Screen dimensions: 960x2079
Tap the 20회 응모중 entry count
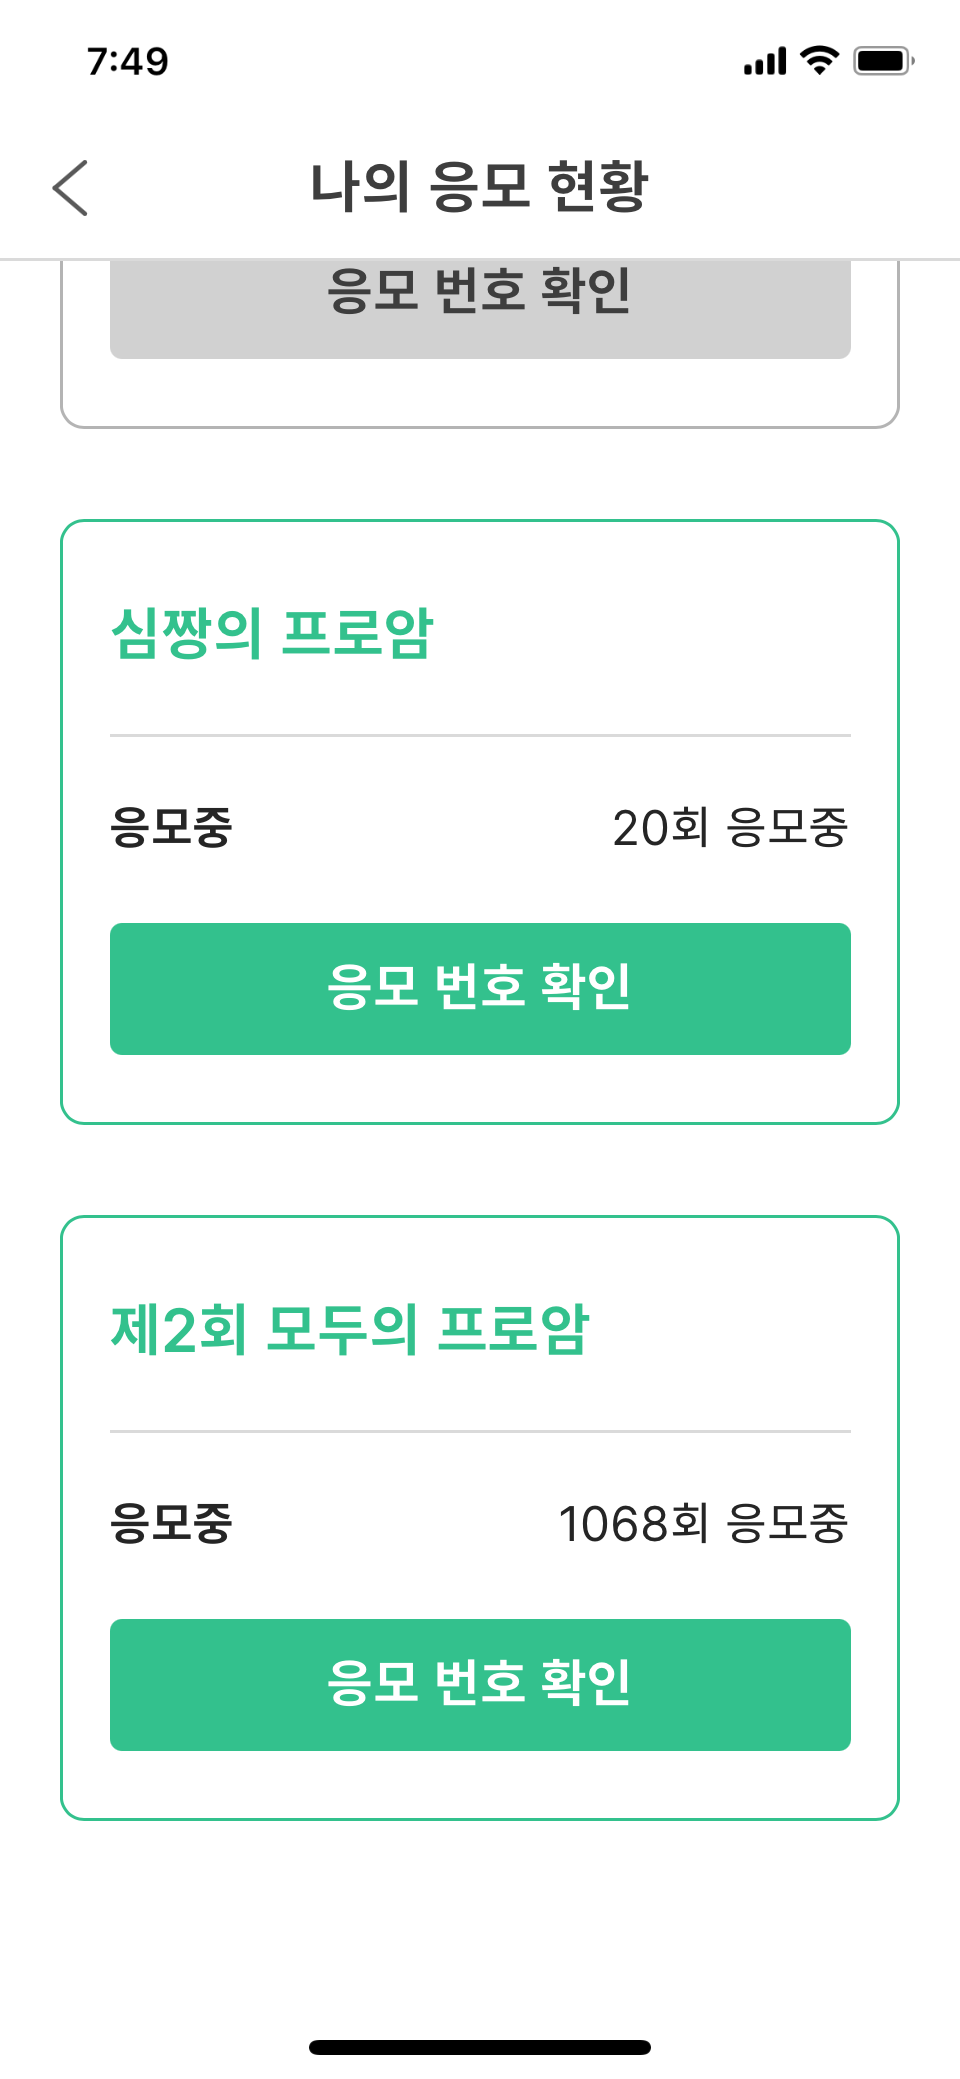pos(730,828)
